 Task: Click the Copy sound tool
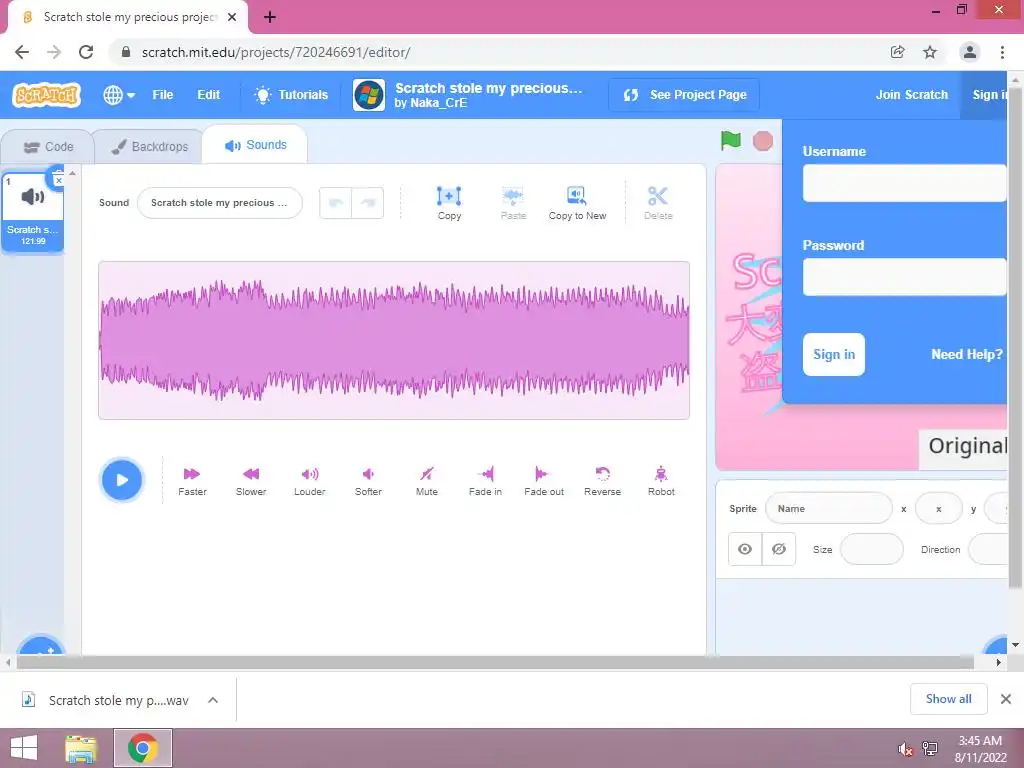449,203
